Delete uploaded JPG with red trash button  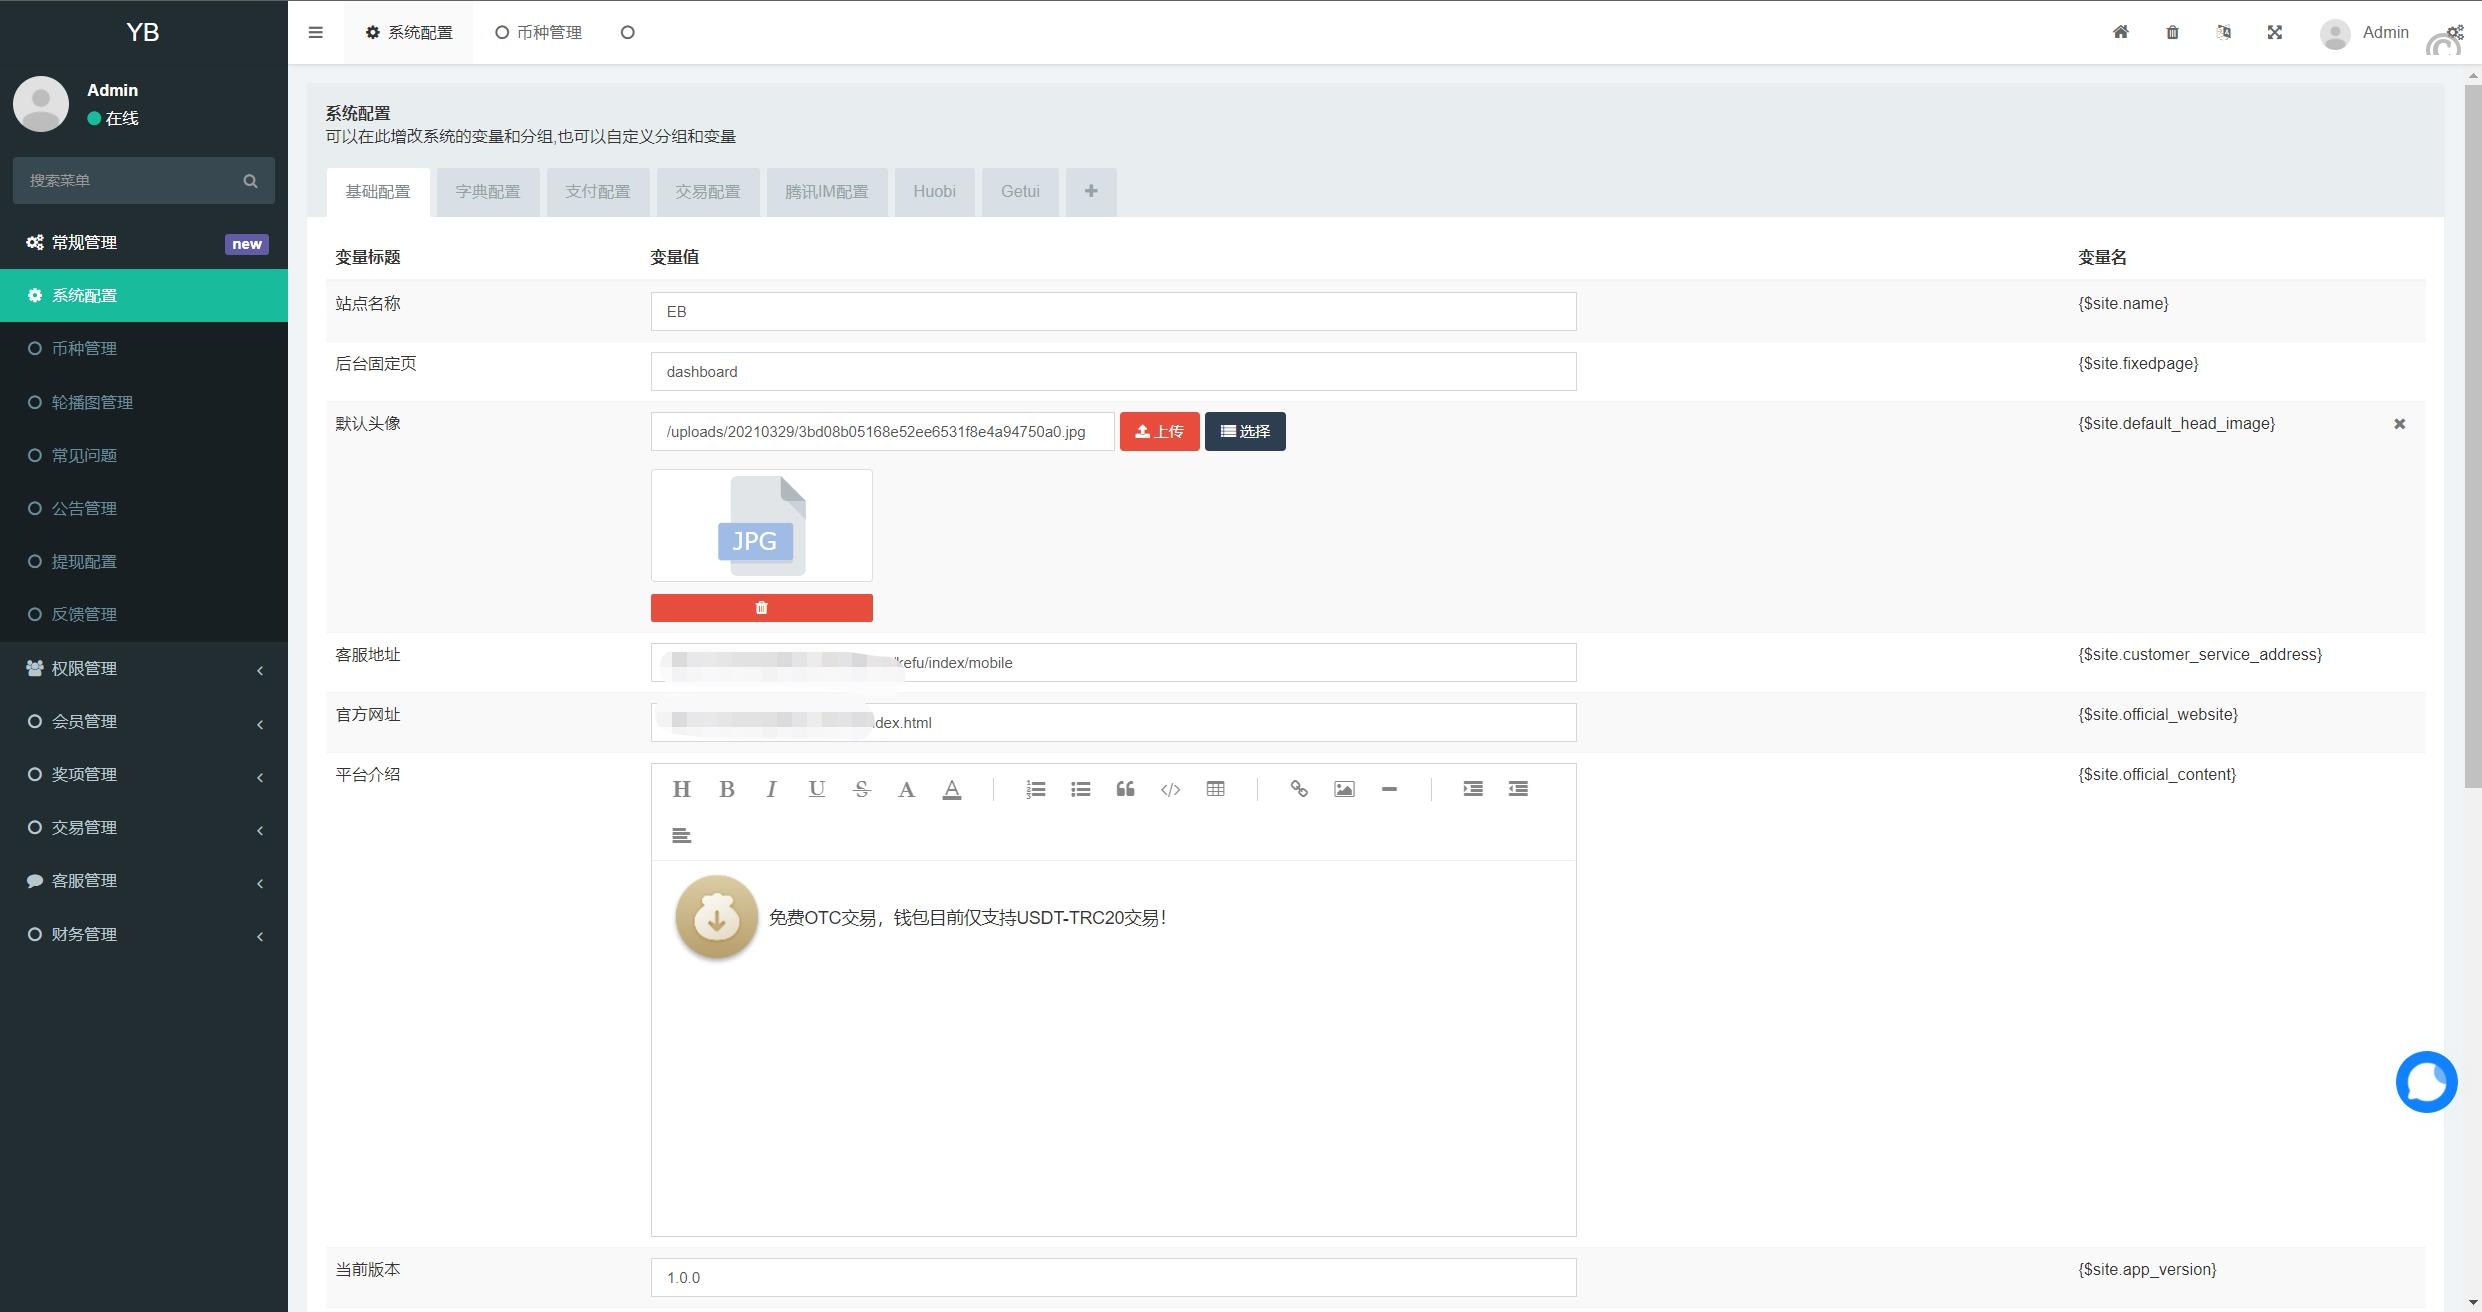[x=761, y=608]
